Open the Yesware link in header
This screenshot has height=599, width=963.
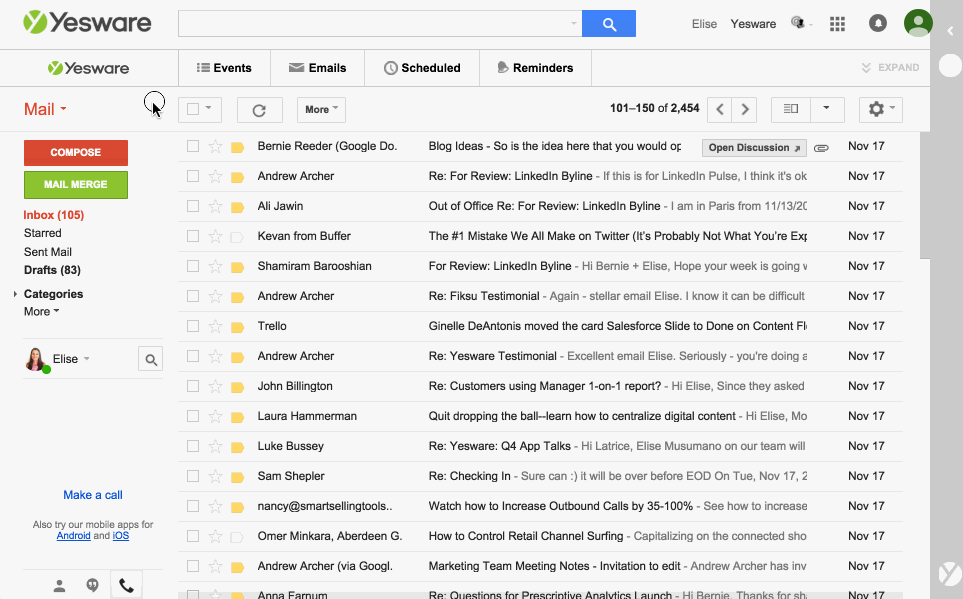click(753, 24)
